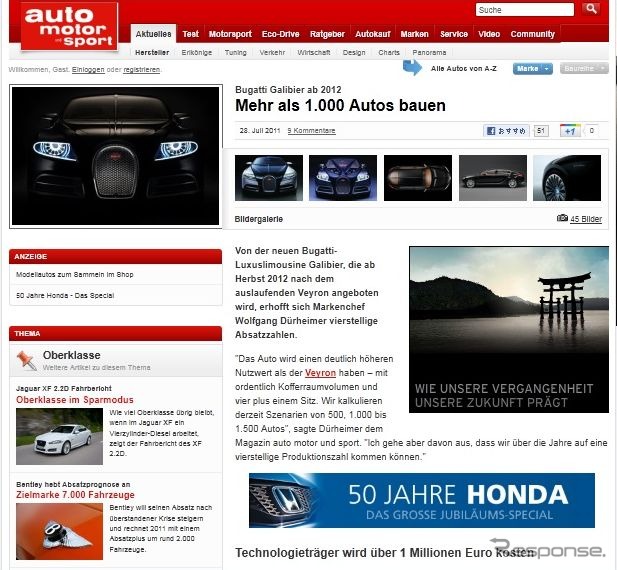
Task: Open the Marke dropdown
Action: tap(532, 68)
